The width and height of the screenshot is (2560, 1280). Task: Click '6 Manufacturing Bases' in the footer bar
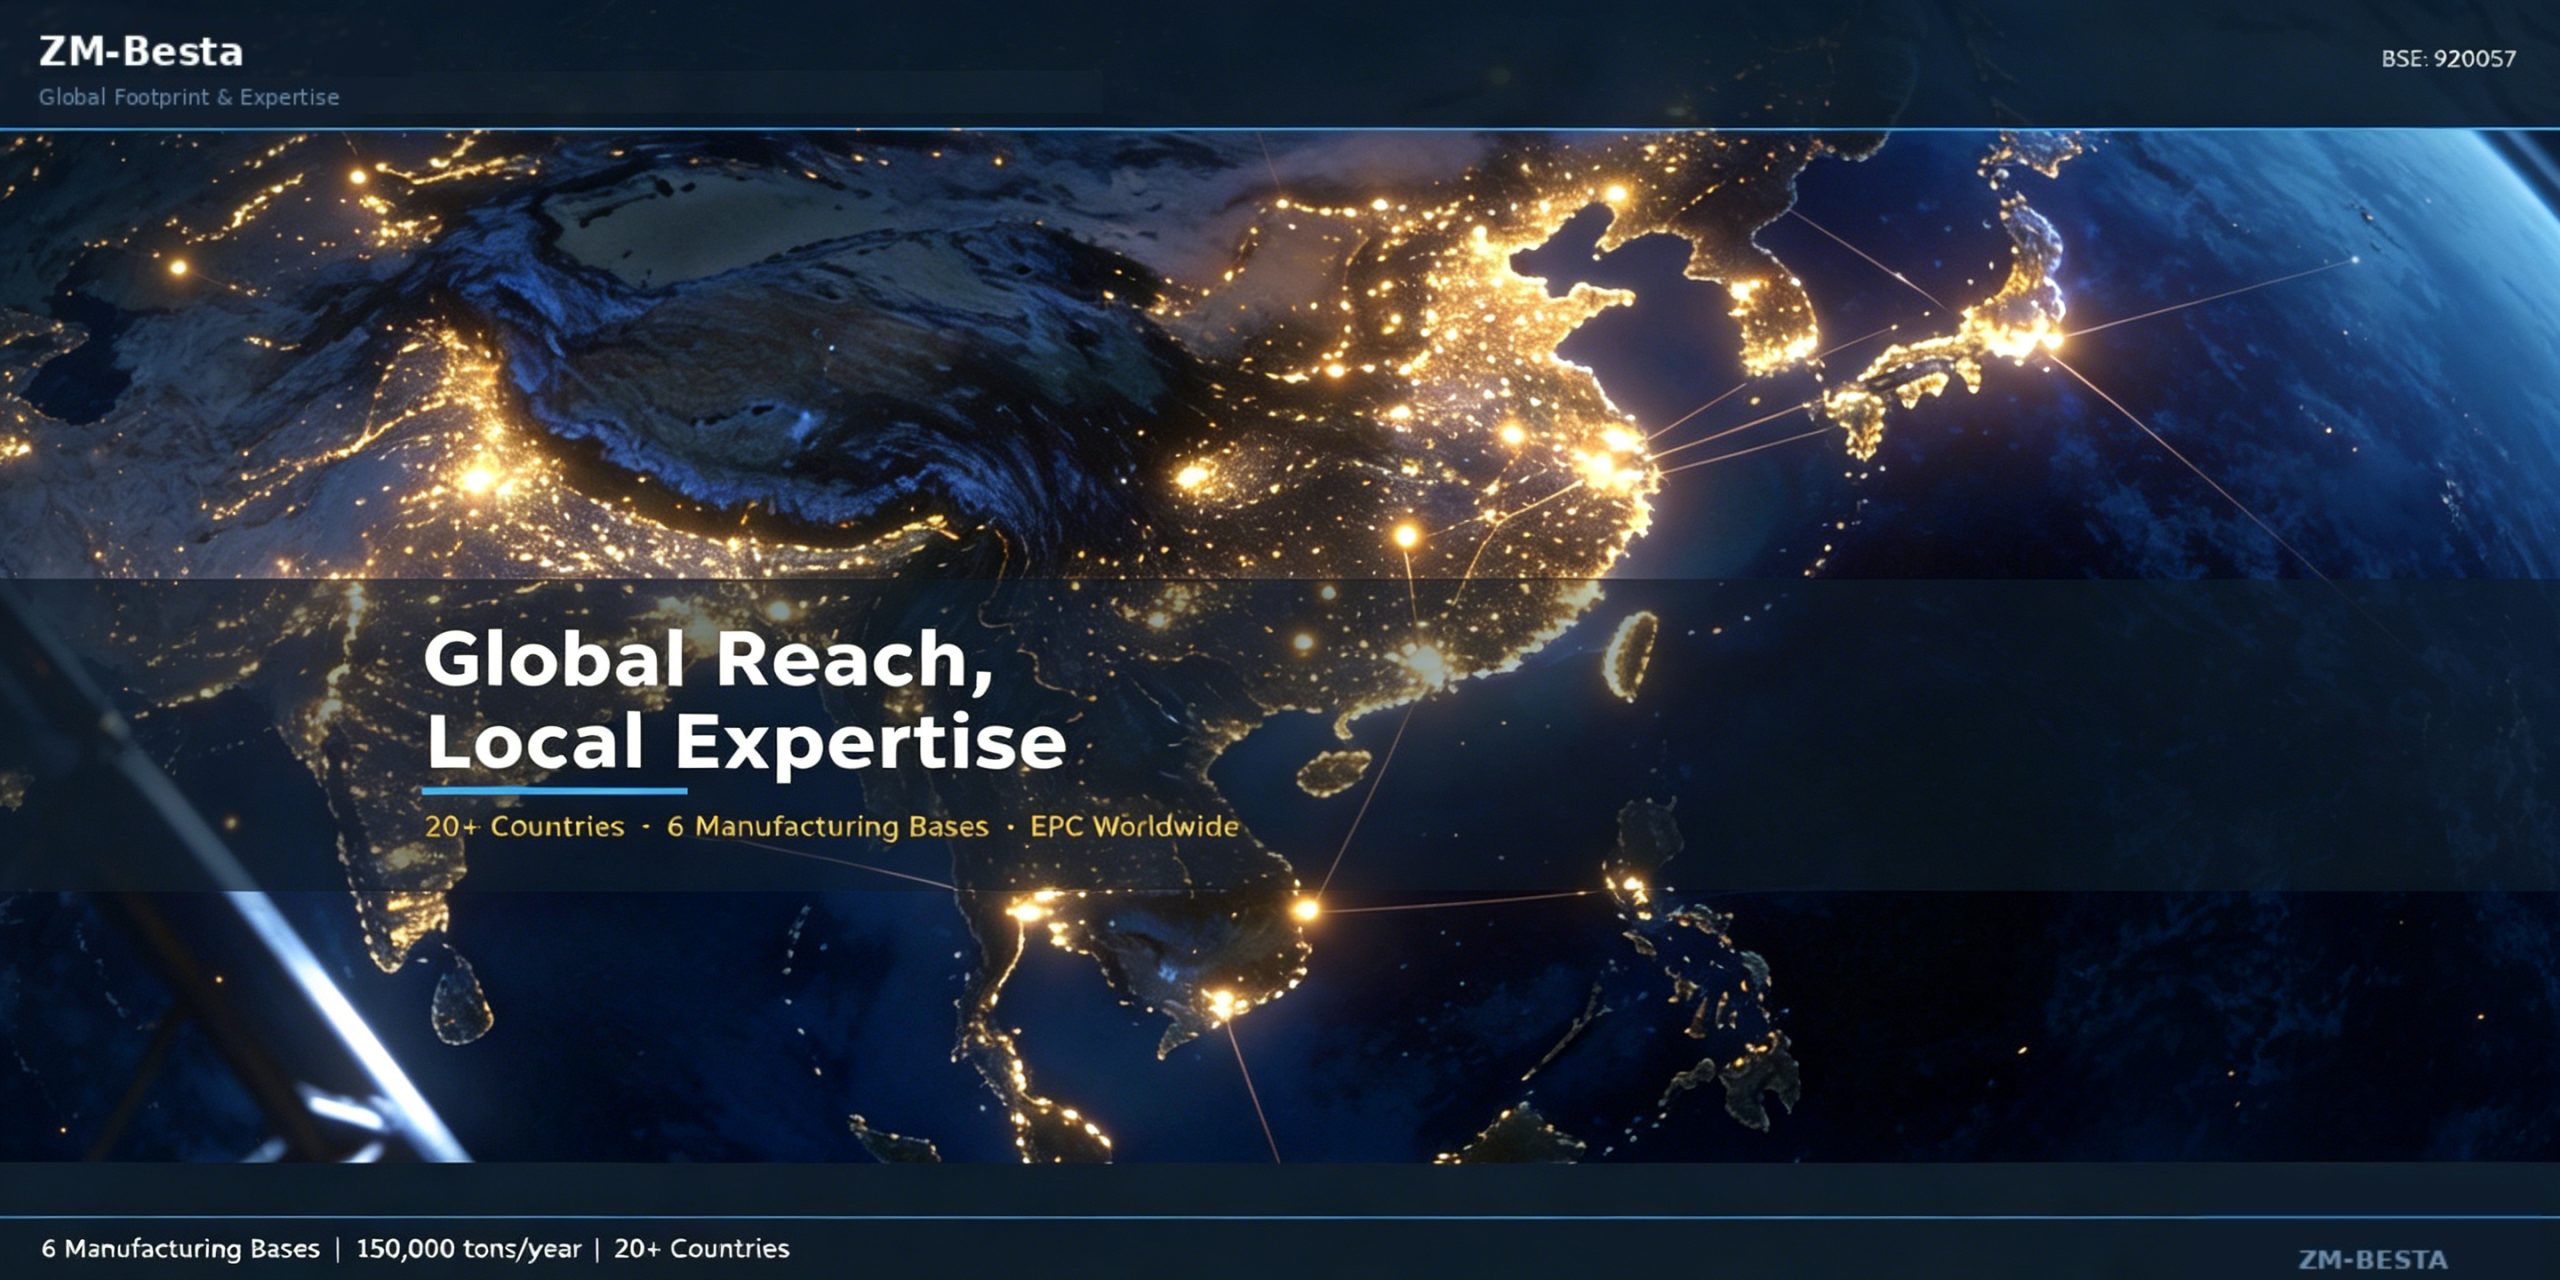tap(180, 1249)
